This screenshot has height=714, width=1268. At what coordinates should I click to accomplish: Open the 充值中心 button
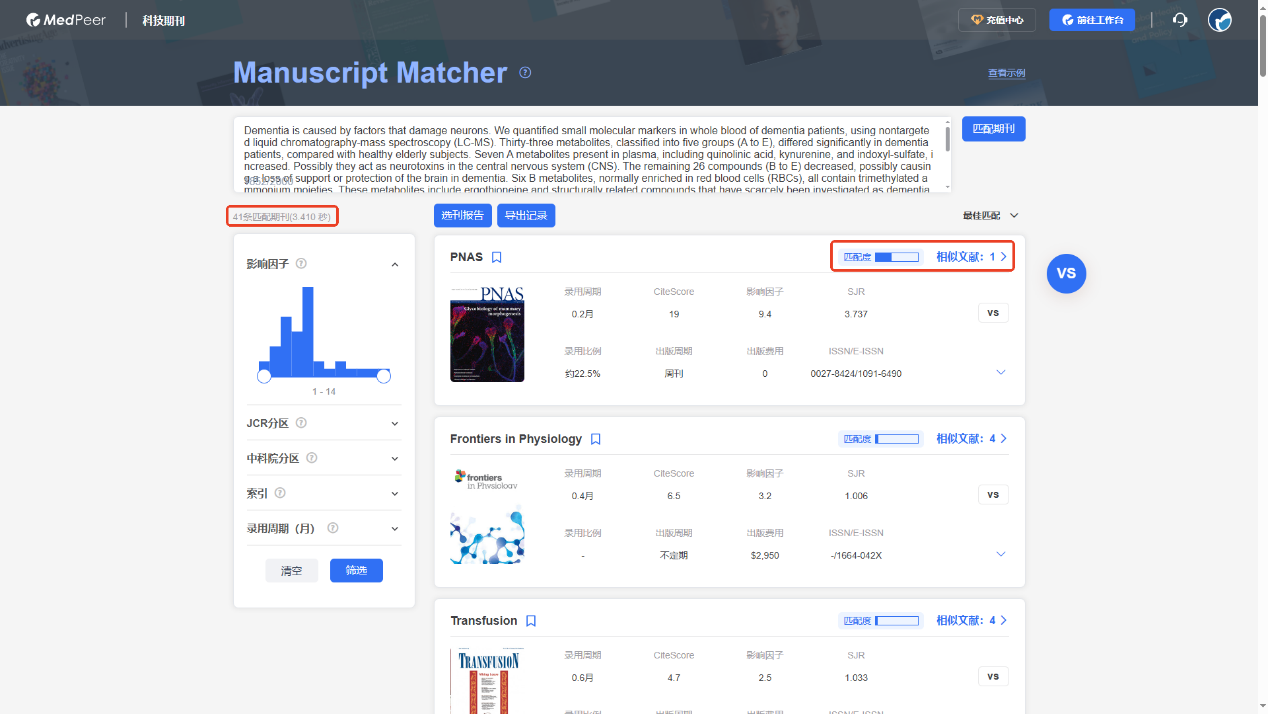pyautogui.click(x=996, y=20)
